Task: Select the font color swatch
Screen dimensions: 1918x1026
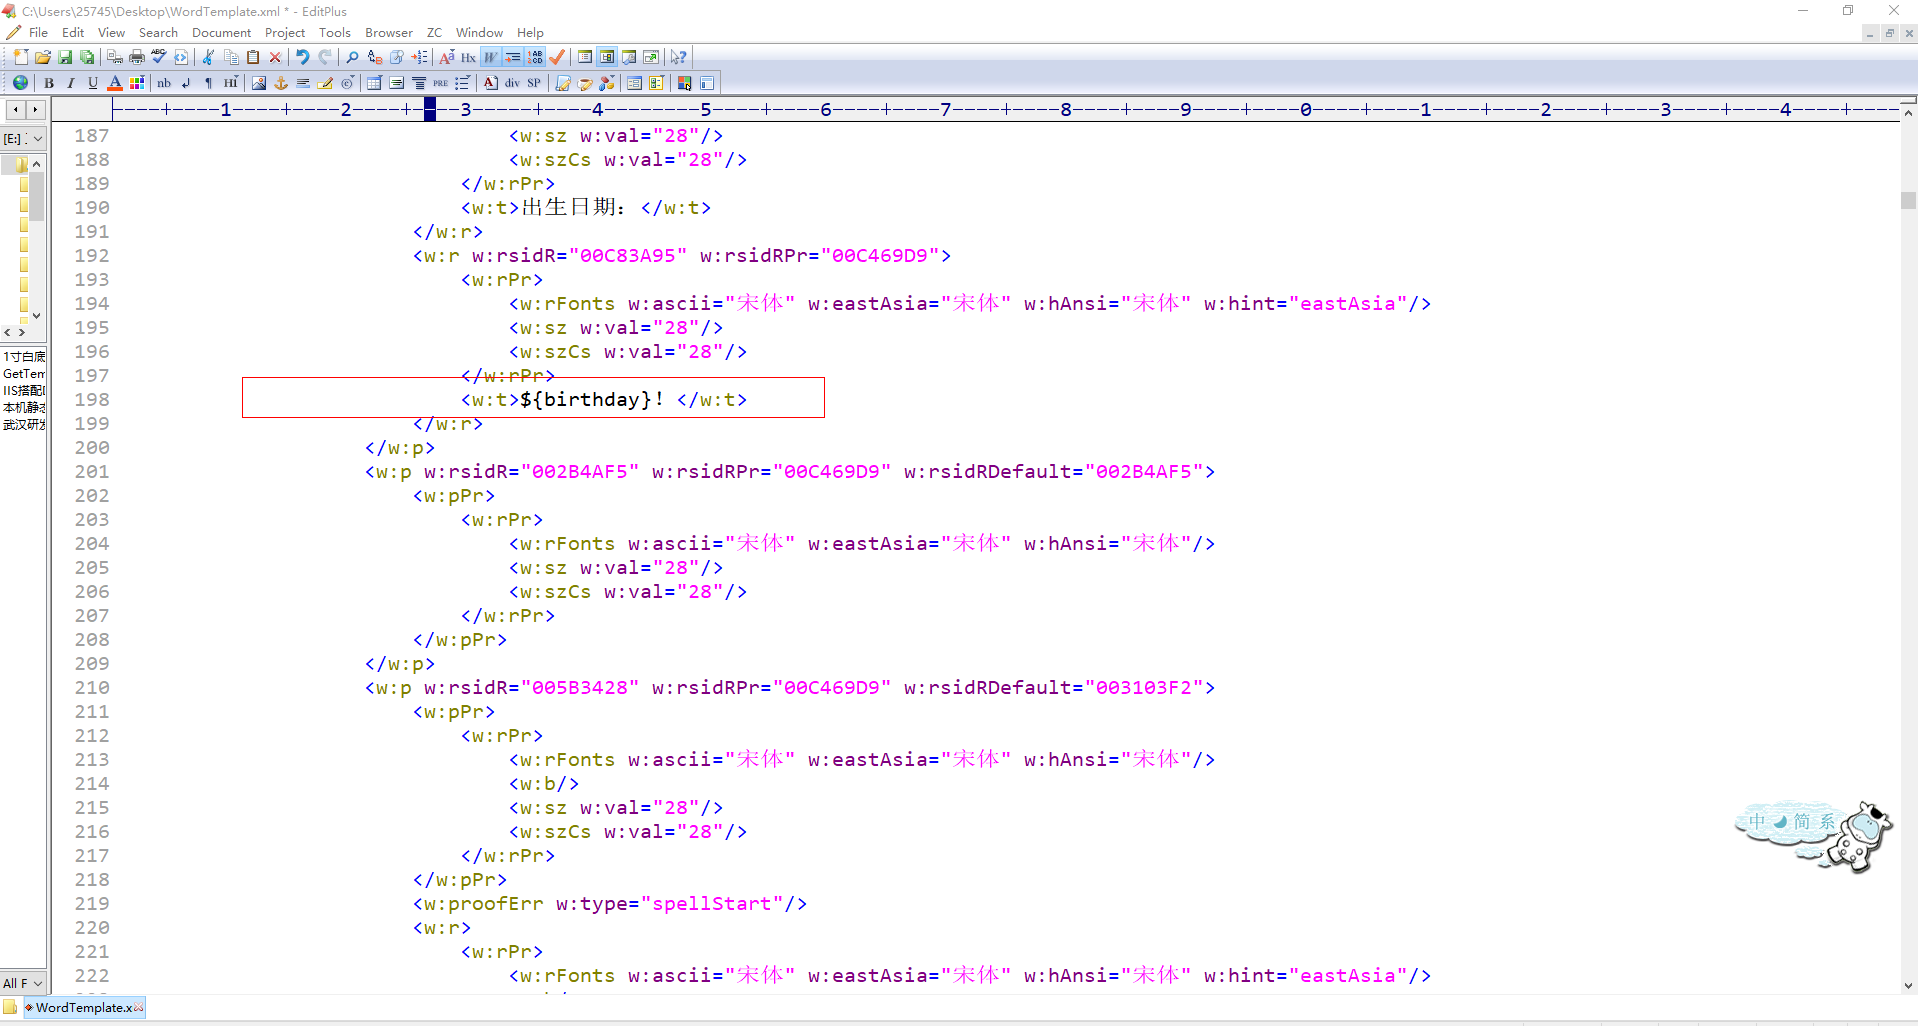Action: [x=115, y=83]
